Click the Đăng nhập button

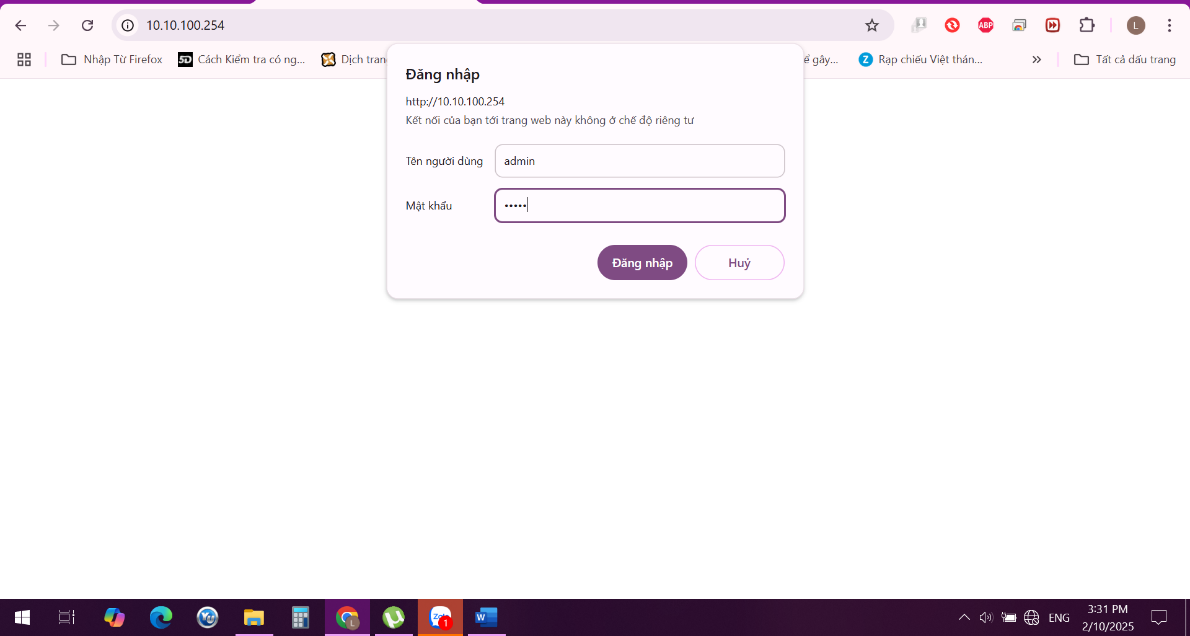point(642,263)
